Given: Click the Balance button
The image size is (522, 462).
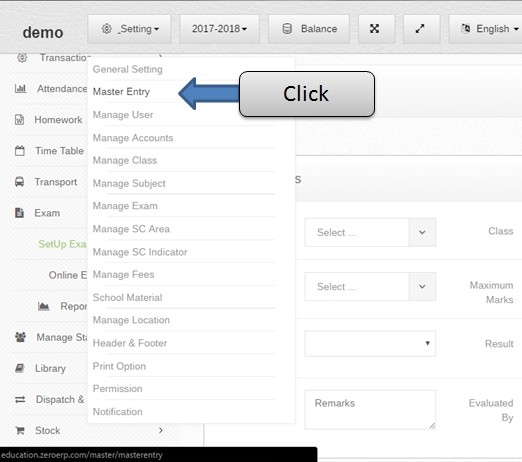Looking at the screenshot, I should click(x=309, y=29).
